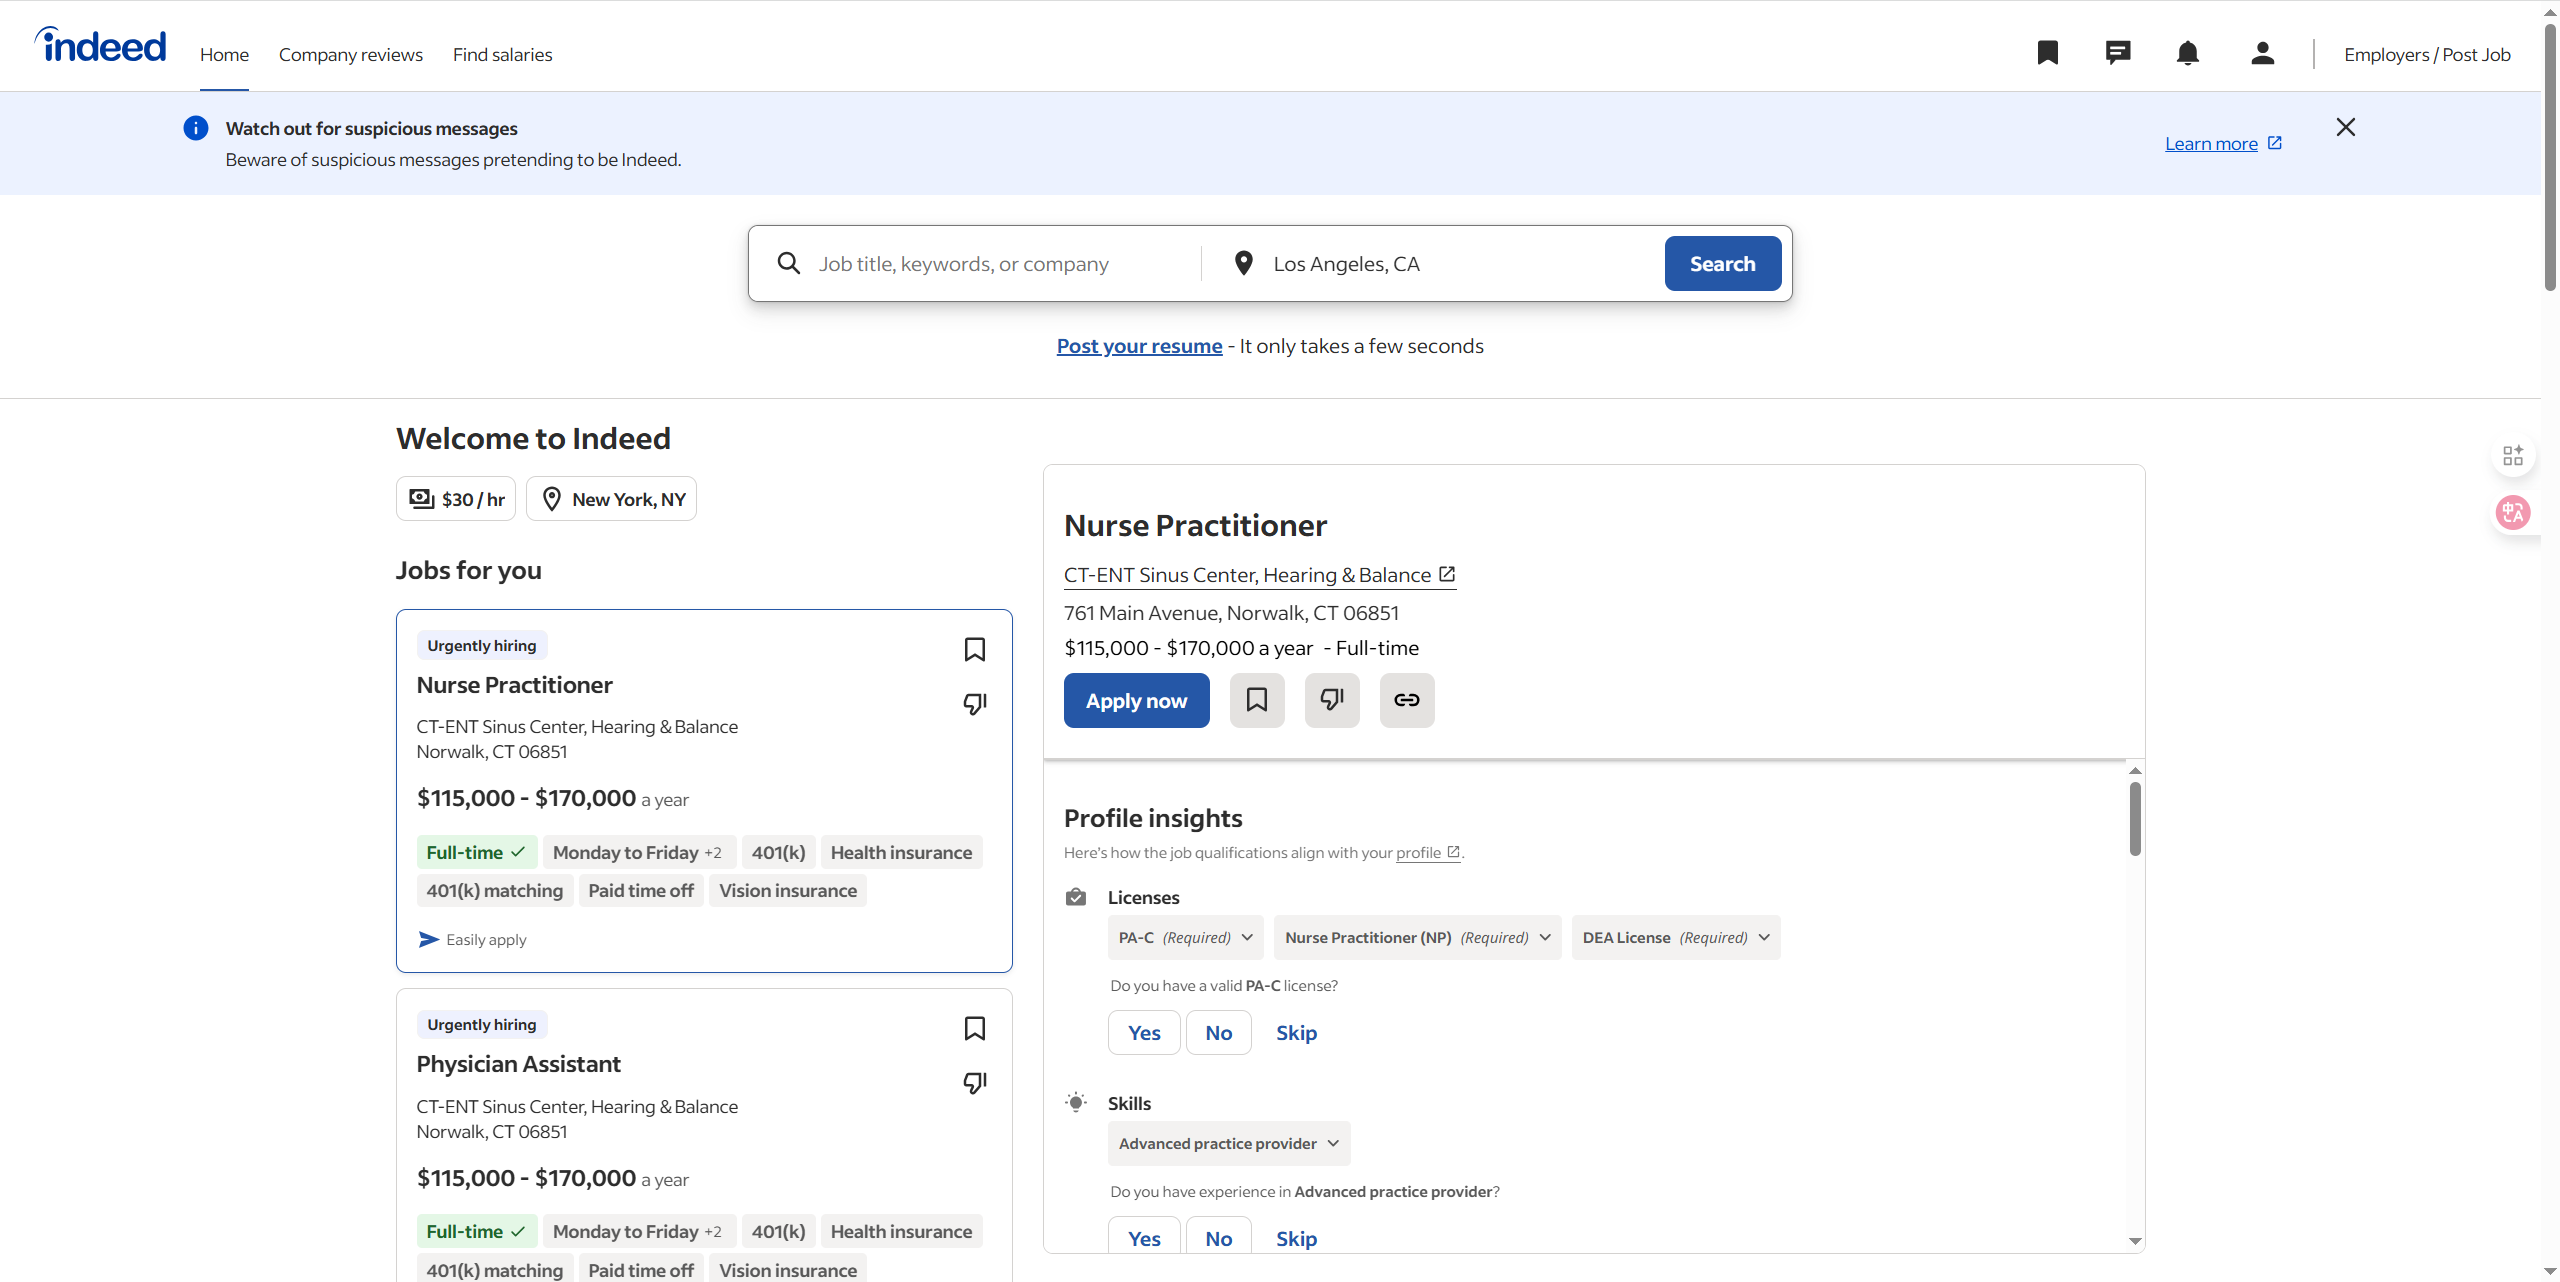Image resolution: width=2560 pixels, height=1282 pixels.
Task: Click thumbs-down icon beside Apply now
Action: tap(1331, 700)
